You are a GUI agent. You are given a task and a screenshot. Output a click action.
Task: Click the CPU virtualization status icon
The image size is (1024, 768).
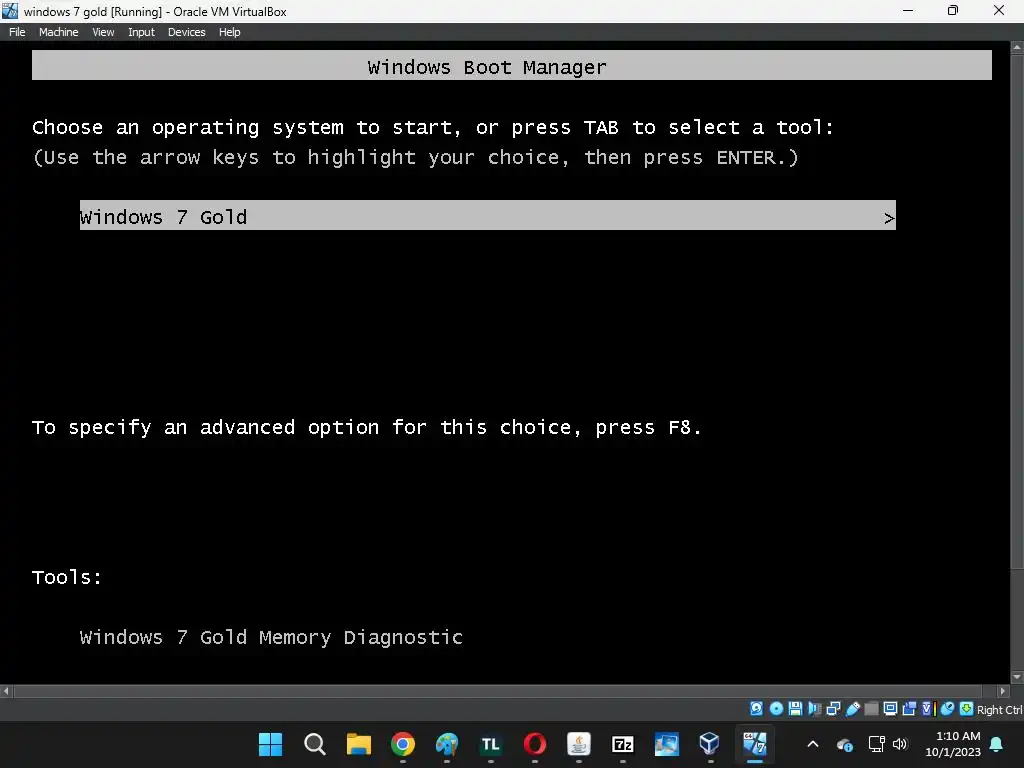pos(929,709)
